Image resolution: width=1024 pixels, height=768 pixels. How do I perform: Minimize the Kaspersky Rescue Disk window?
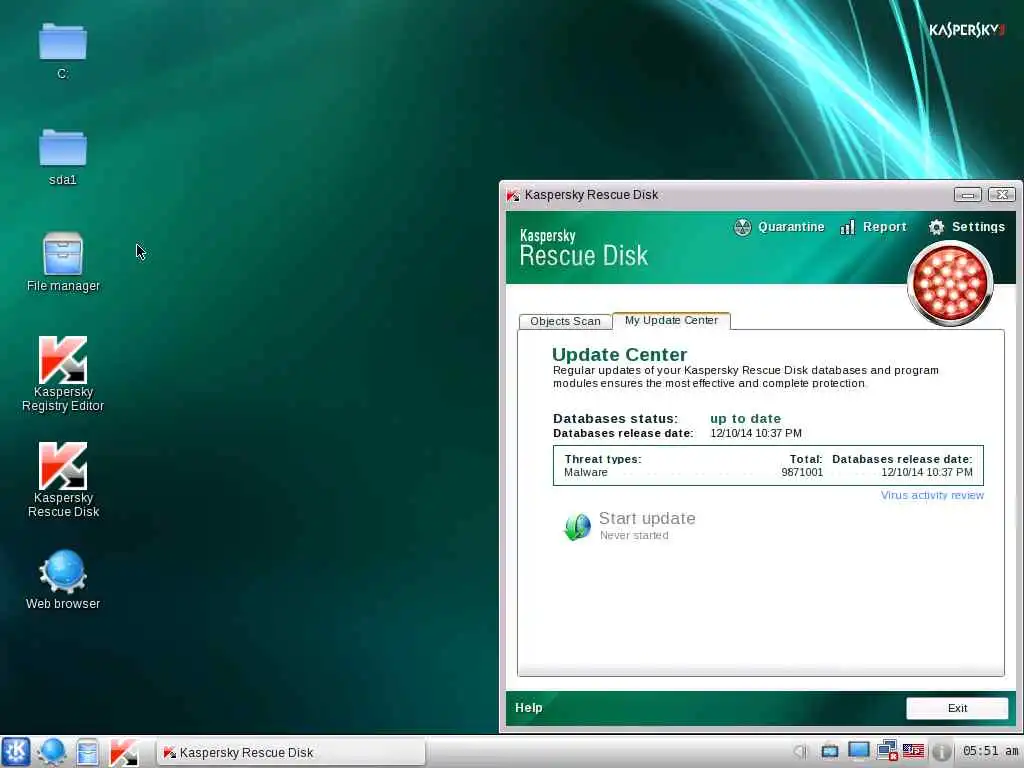(x=967, y=195)
